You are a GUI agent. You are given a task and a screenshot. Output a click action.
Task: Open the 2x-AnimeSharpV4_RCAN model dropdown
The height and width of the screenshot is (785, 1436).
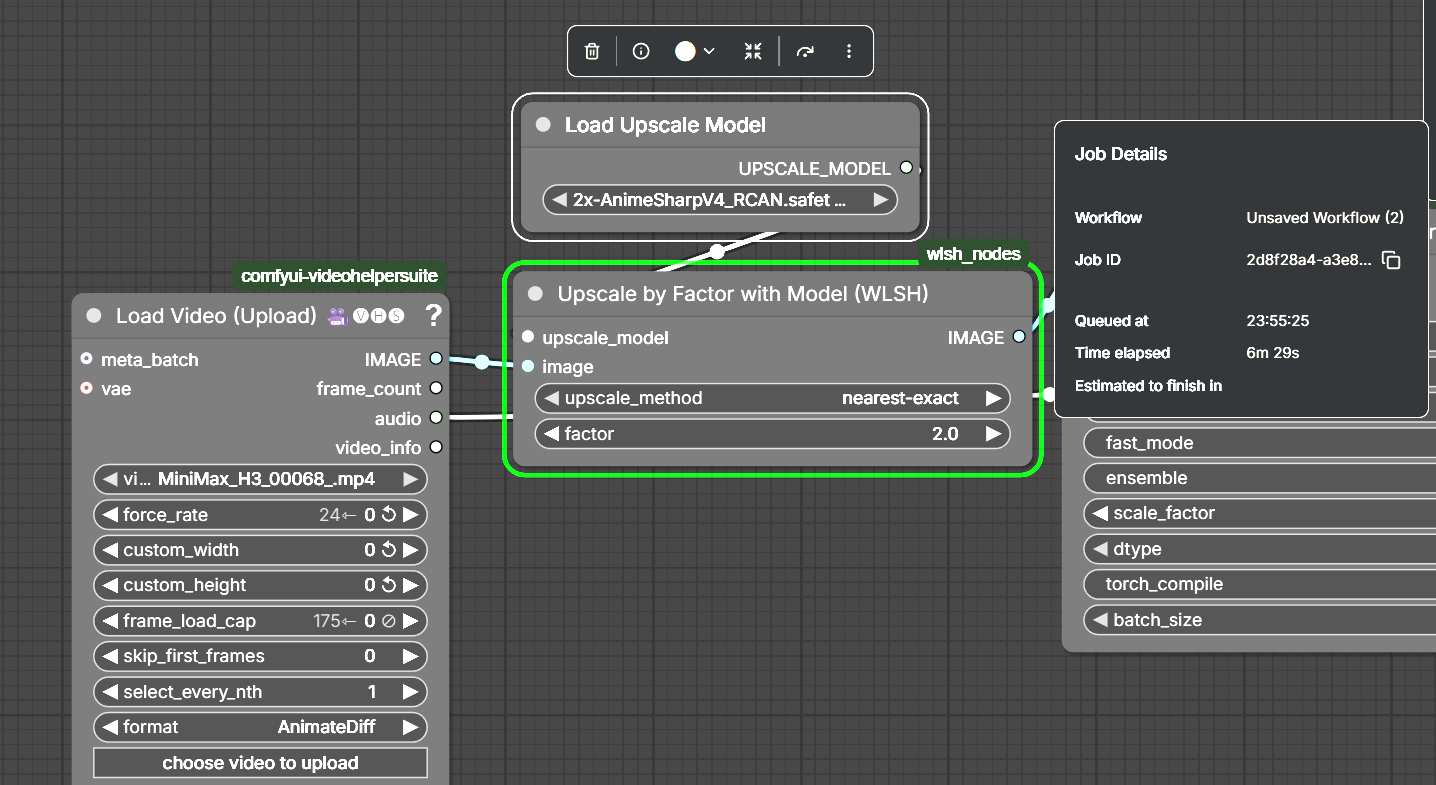click(720, 200)
